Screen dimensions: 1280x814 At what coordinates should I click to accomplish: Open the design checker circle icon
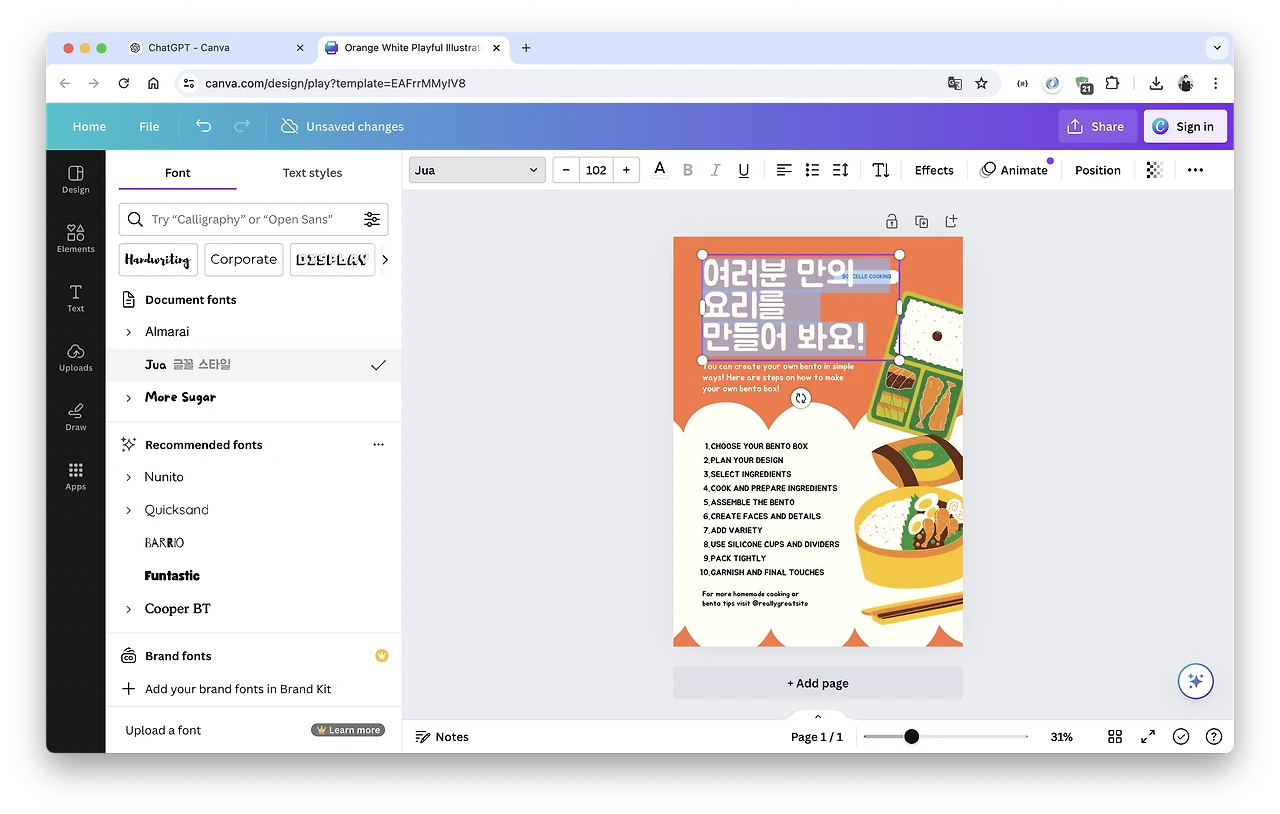(1181, 737)
